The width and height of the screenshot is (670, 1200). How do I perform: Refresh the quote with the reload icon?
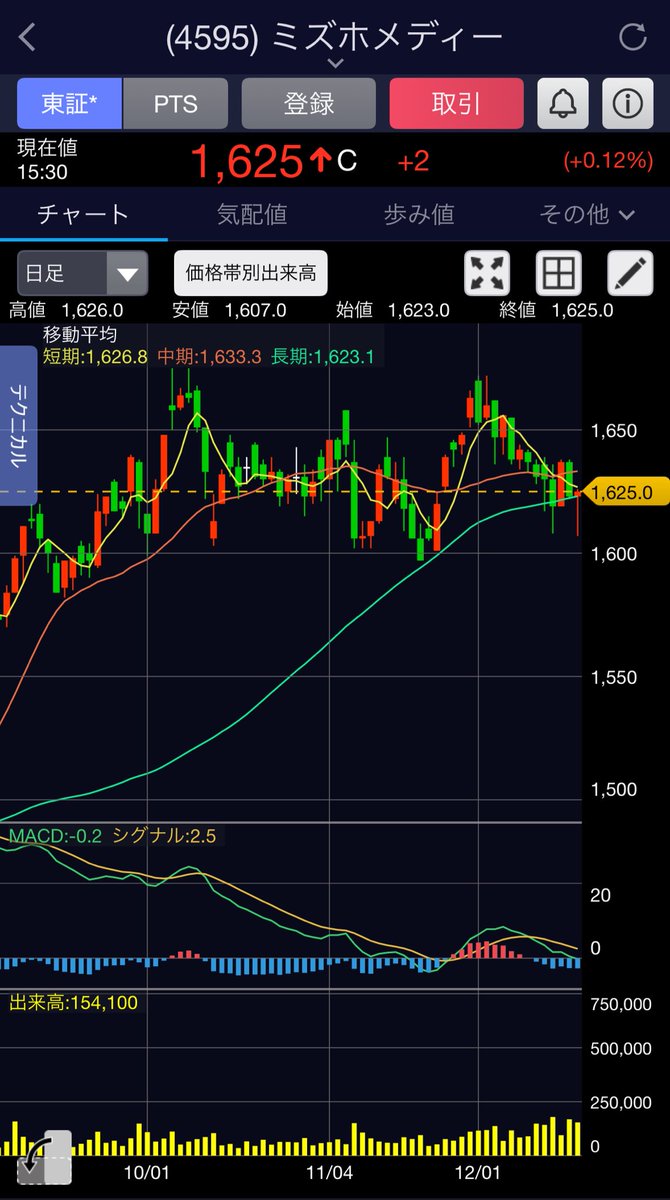[633, 38]
